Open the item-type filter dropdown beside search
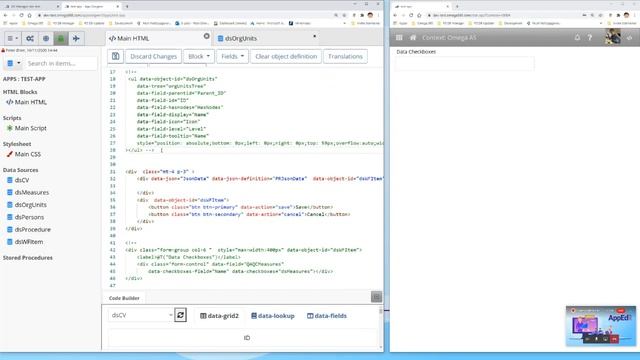The width and height of the screenshot is (640, 360). pos(13,63)
